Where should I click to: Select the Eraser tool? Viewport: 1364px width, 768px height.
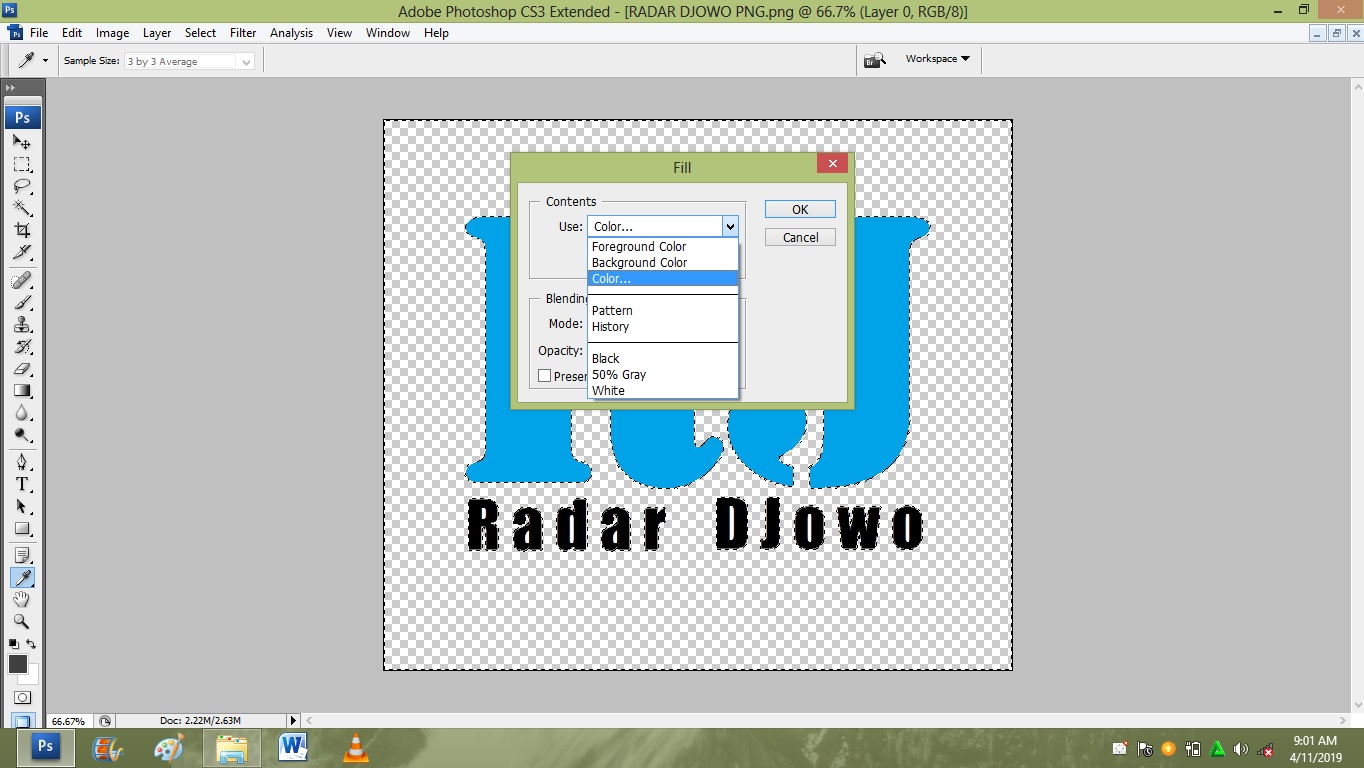click(22, 368)
